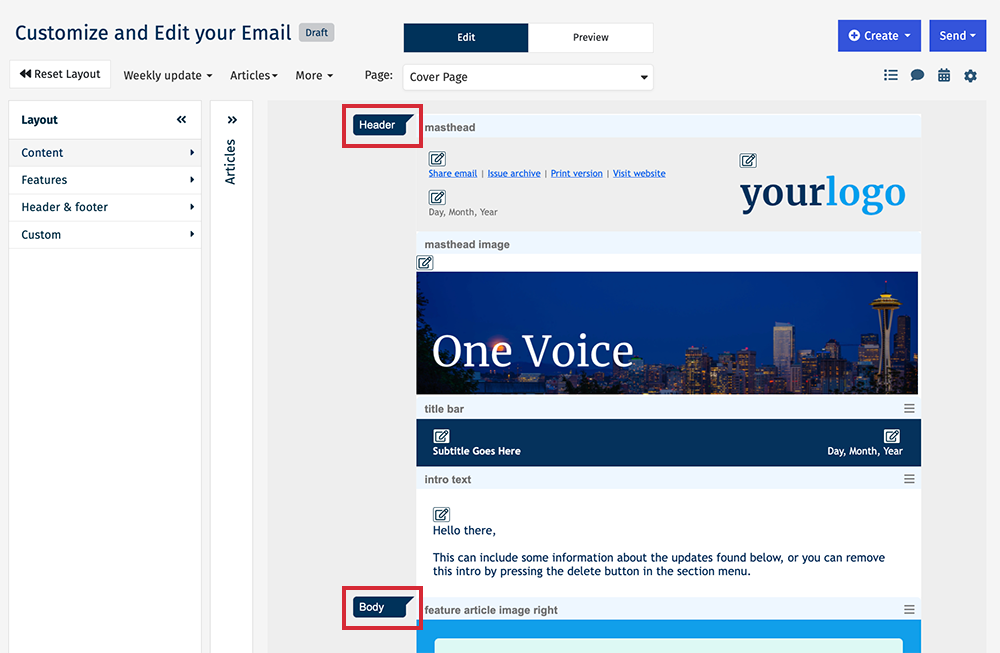The width and height of the screenshot is (1000, 653).
Task: Open the Articles dropdown menu
Action: click(254, 75)
